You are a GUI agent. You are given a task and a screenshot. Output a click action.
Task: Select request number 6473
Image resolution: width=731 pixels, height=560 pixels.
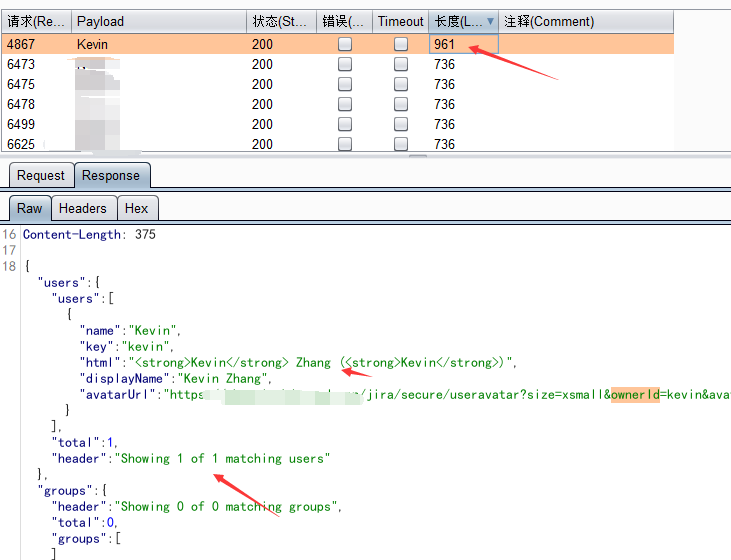21,64
